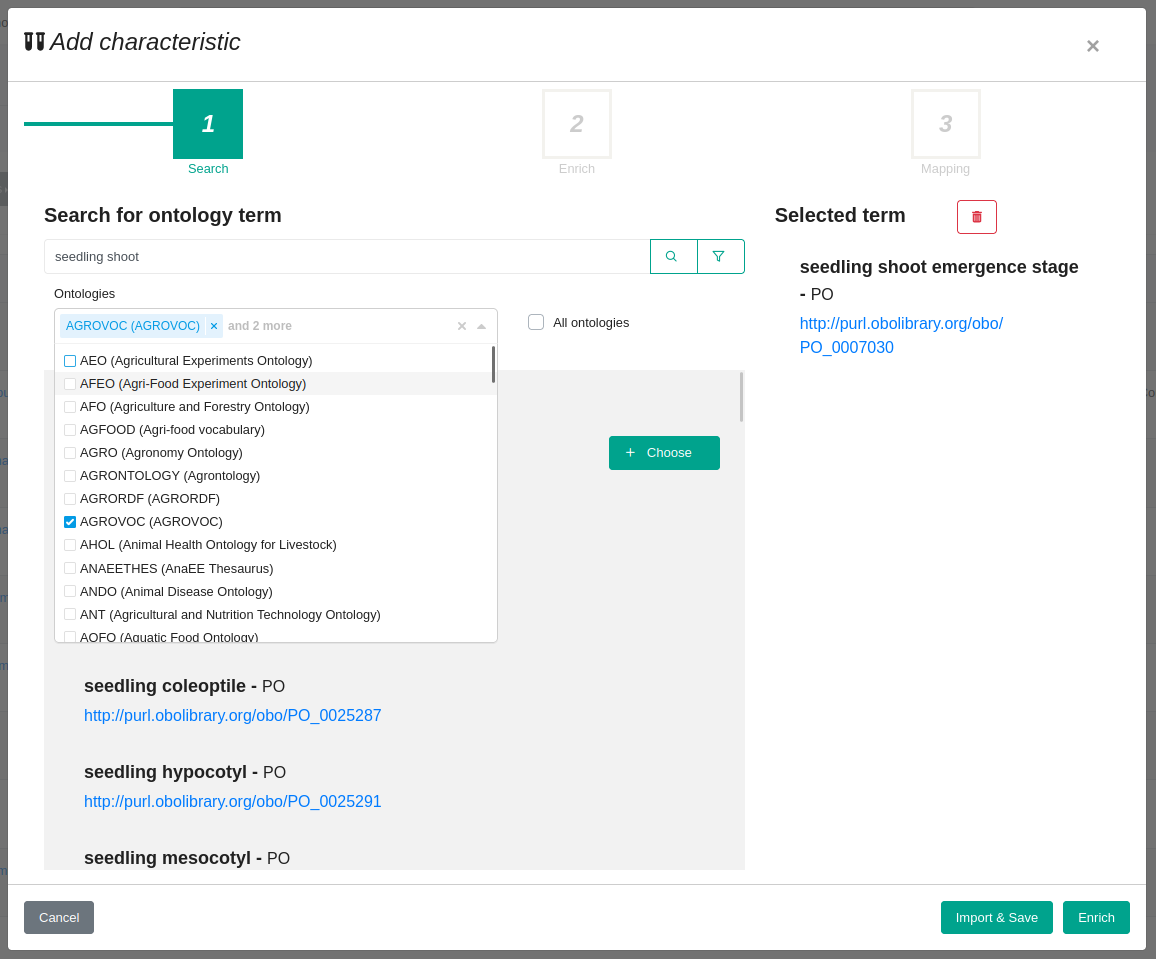Image resolution: width=1156 pixels, height=959 pixels.
Task: Open the PO_0025291 seedling hypocotyl link
Action: tap(232, 801)
